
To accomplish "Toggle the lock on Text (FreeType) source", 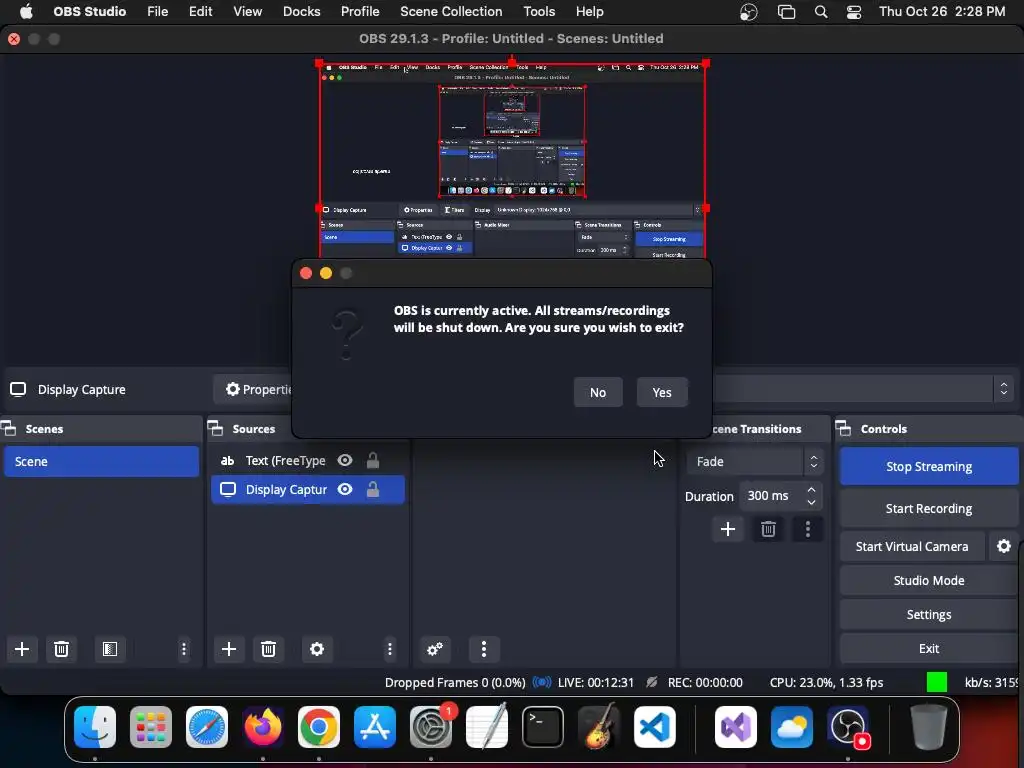I will [x=373, y=460].
